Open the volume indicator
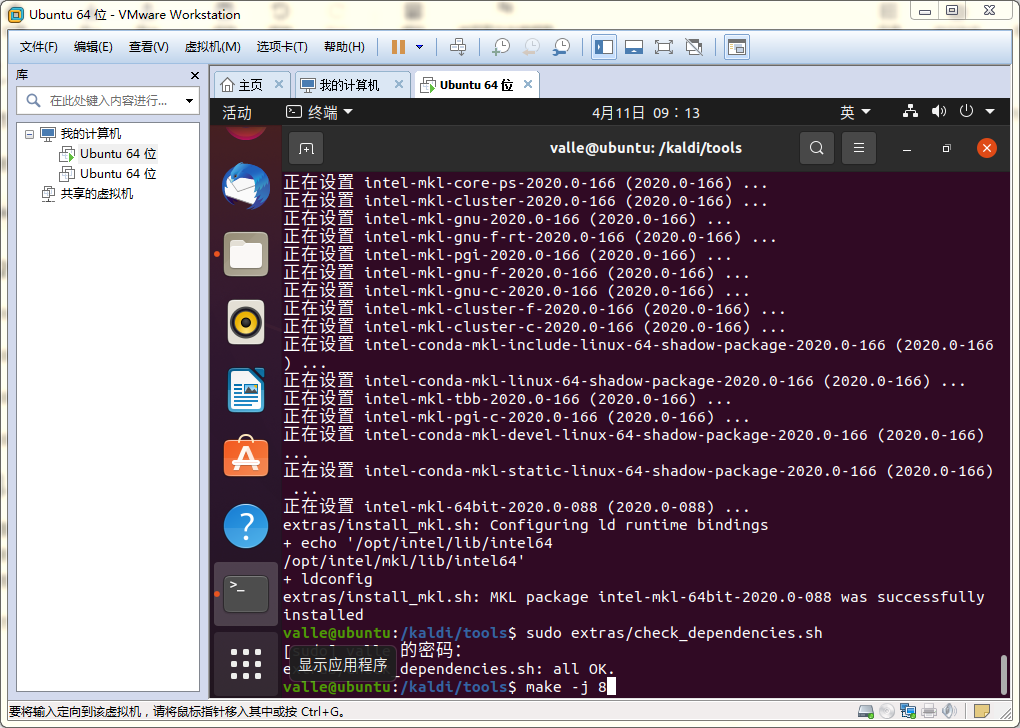Screen dimensions: 1020x728 coord(938,111)
